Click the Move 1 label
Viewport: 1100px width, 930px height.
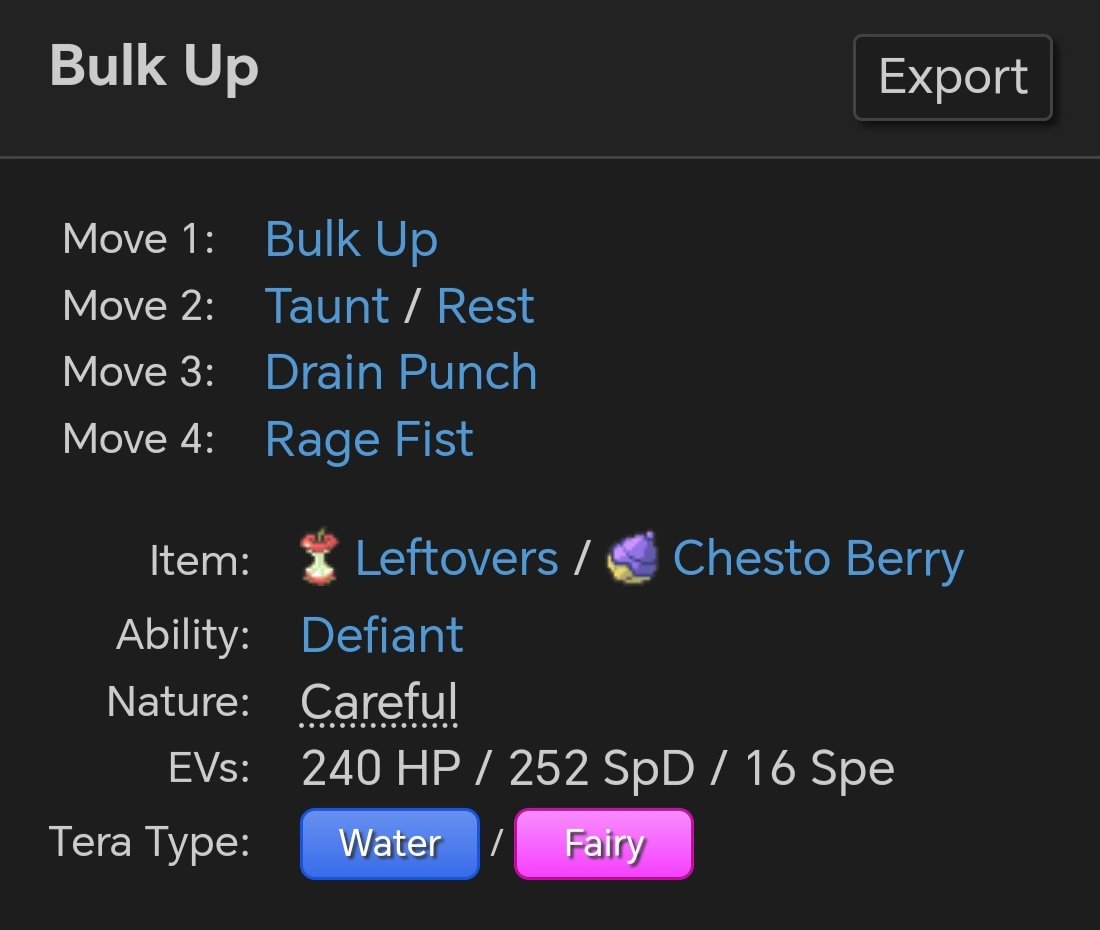click(x=138, y=240)
